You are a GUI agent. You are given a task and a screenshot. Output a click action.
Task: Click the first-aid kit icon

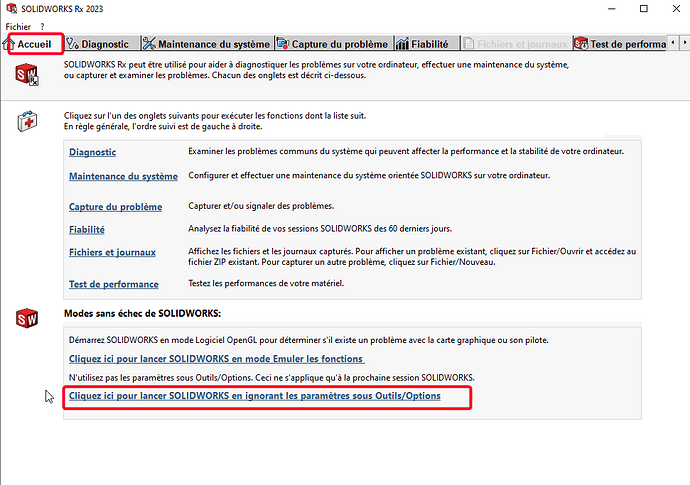click(x=27, y=121)
